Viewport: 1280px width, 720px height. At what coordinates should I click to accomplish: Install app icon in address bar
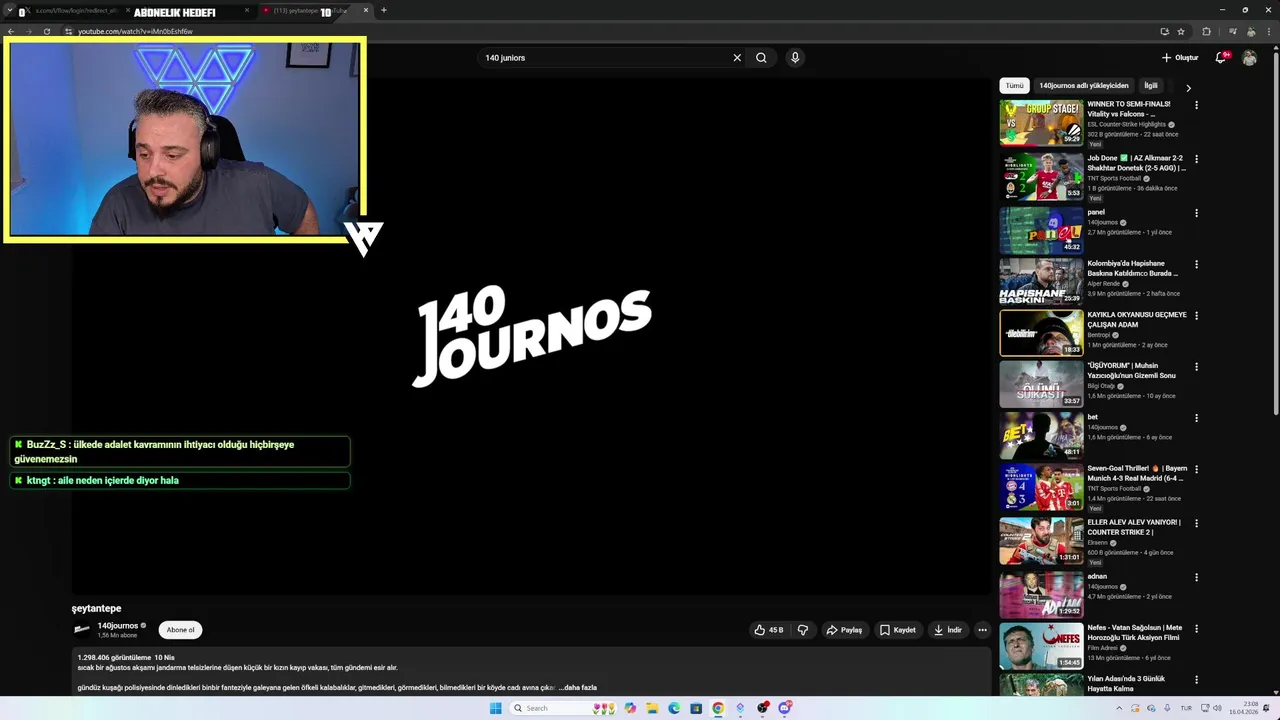[1164, 31]
